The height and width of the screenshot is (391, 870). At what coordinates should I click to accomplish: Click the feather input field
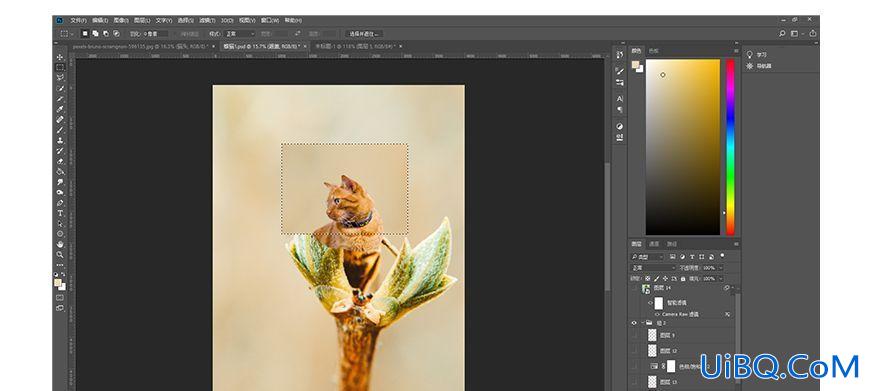(155, 34)
